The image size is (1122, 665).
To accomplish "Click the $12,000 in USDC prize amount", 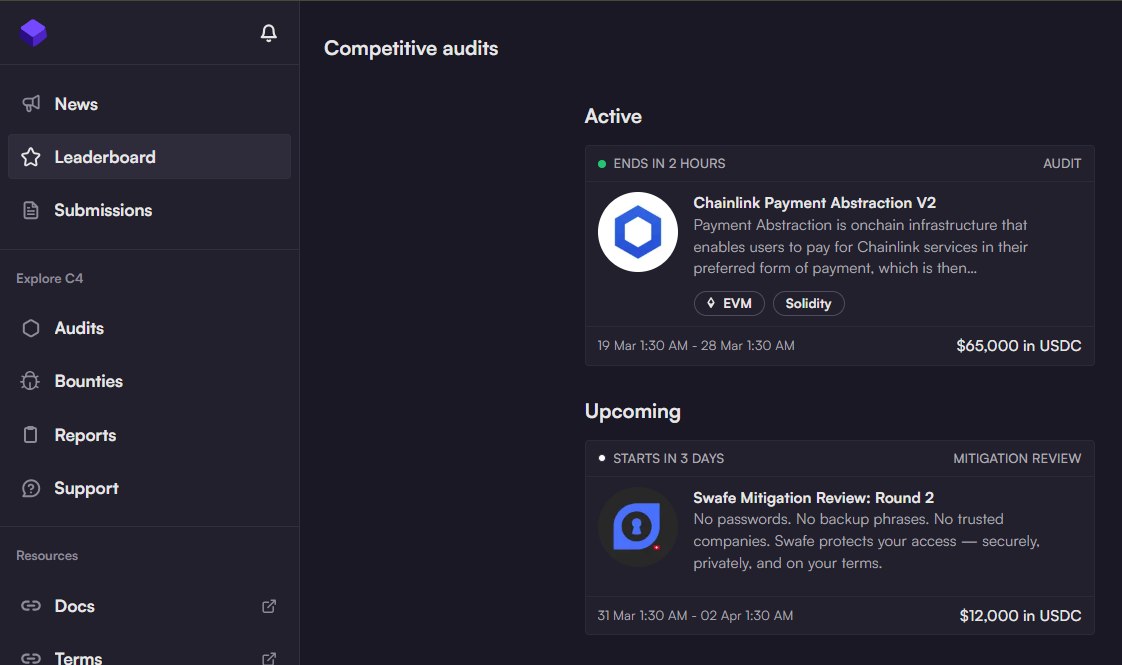I will coord(1020,616).
